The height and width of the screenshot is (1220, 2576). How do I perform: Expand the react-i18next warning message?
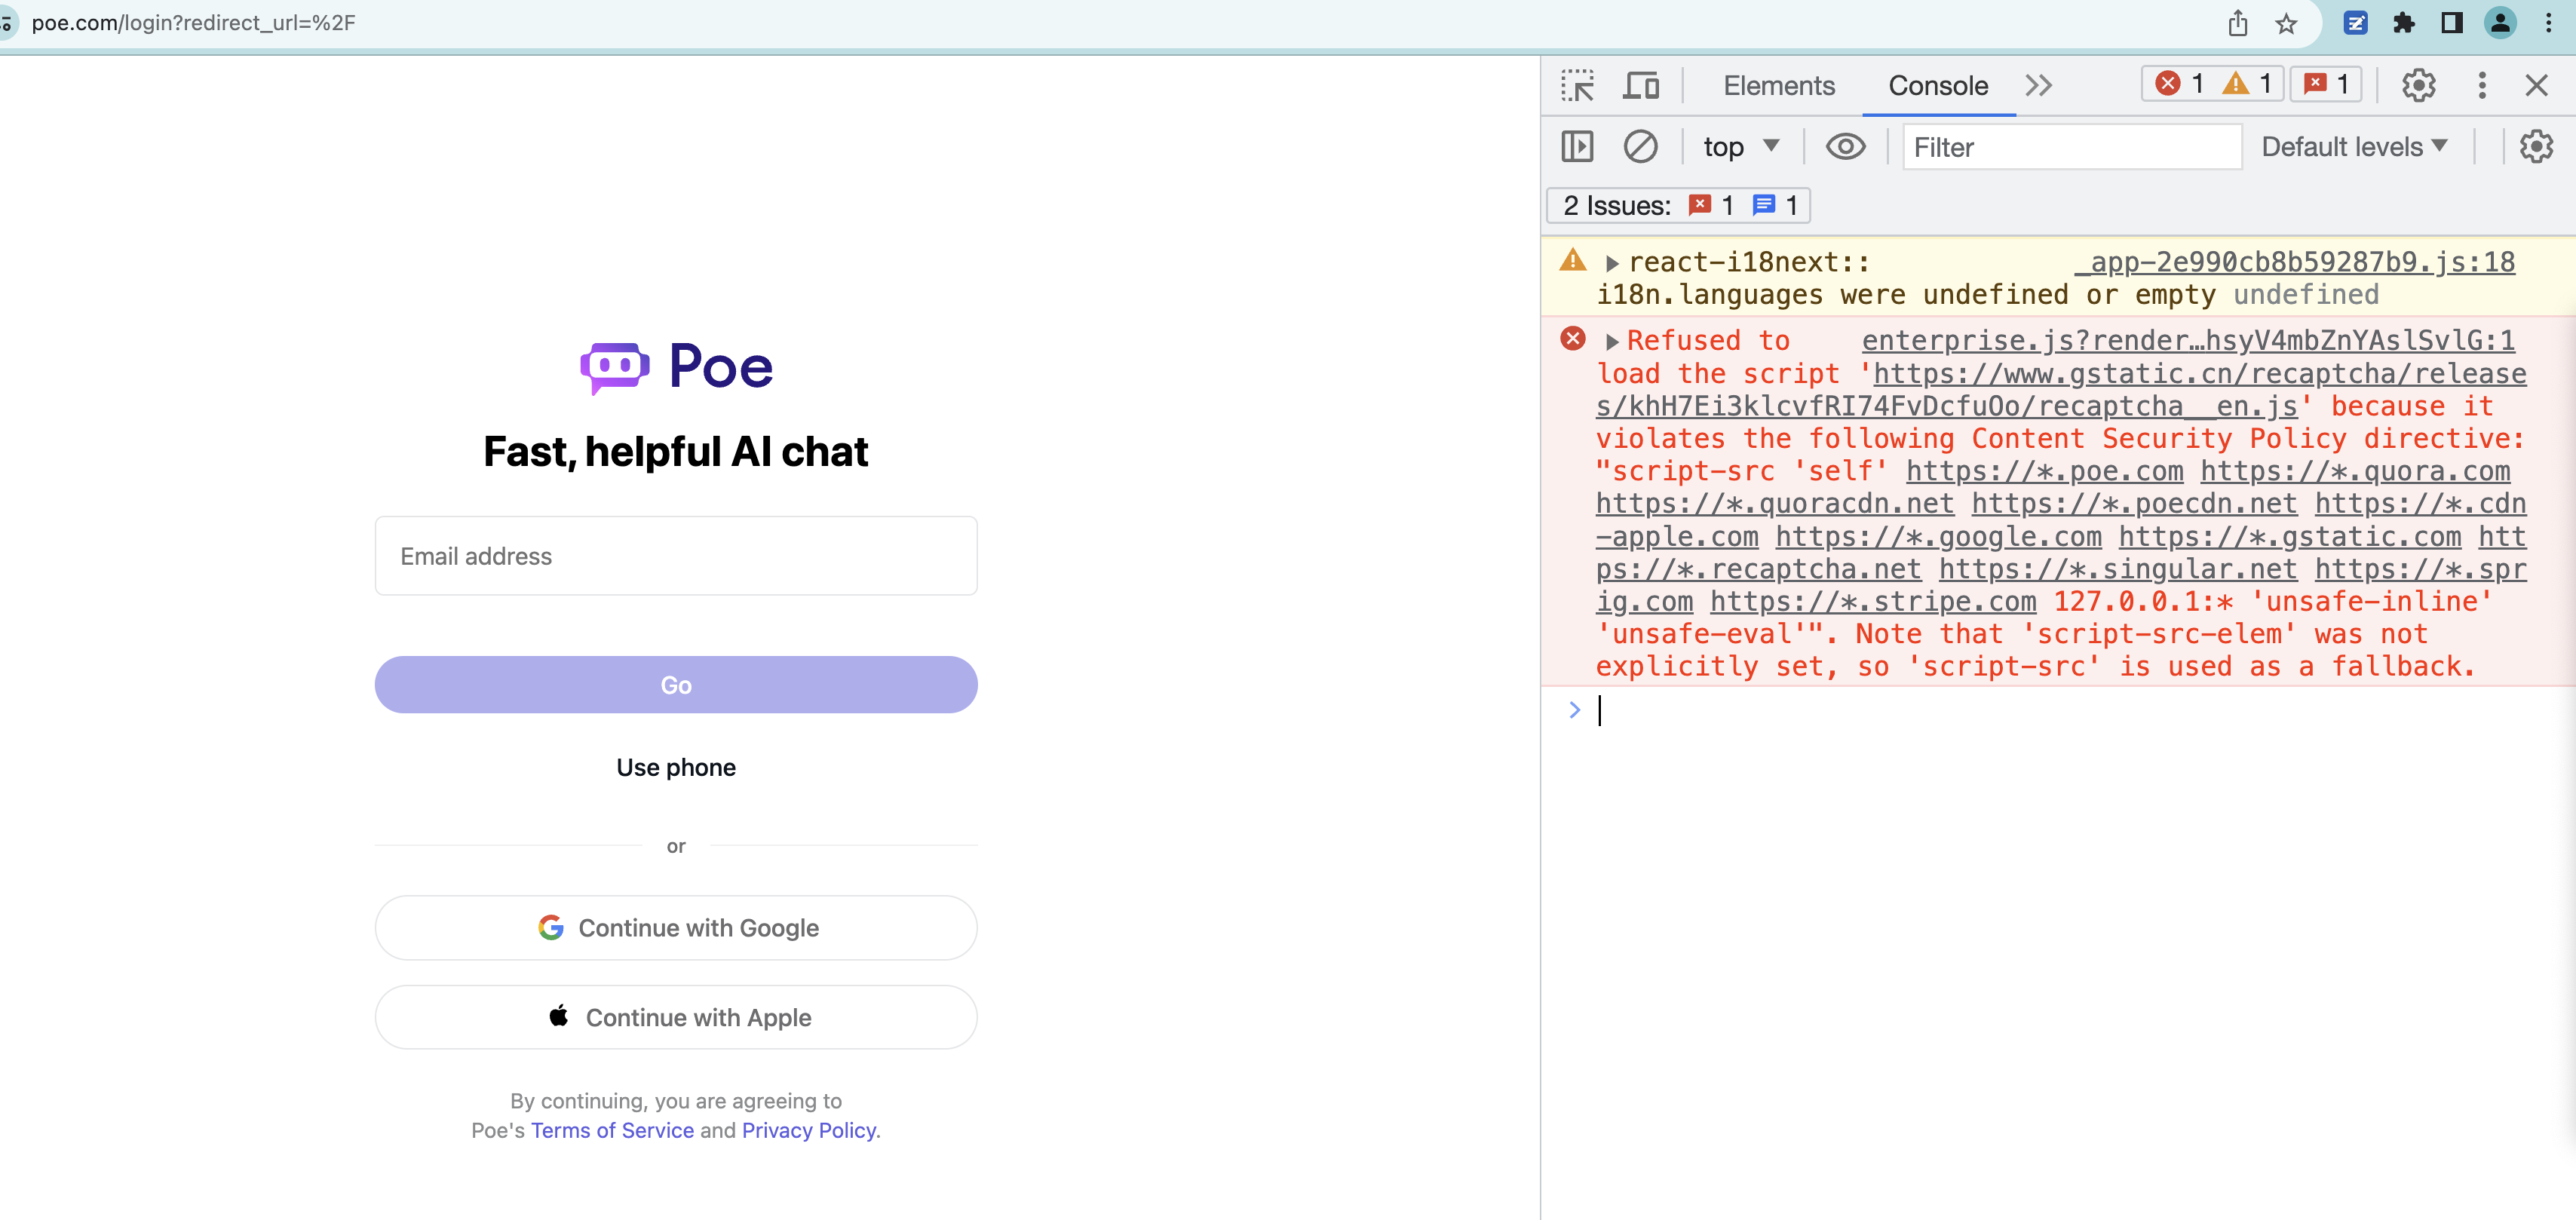[1611, 263]
